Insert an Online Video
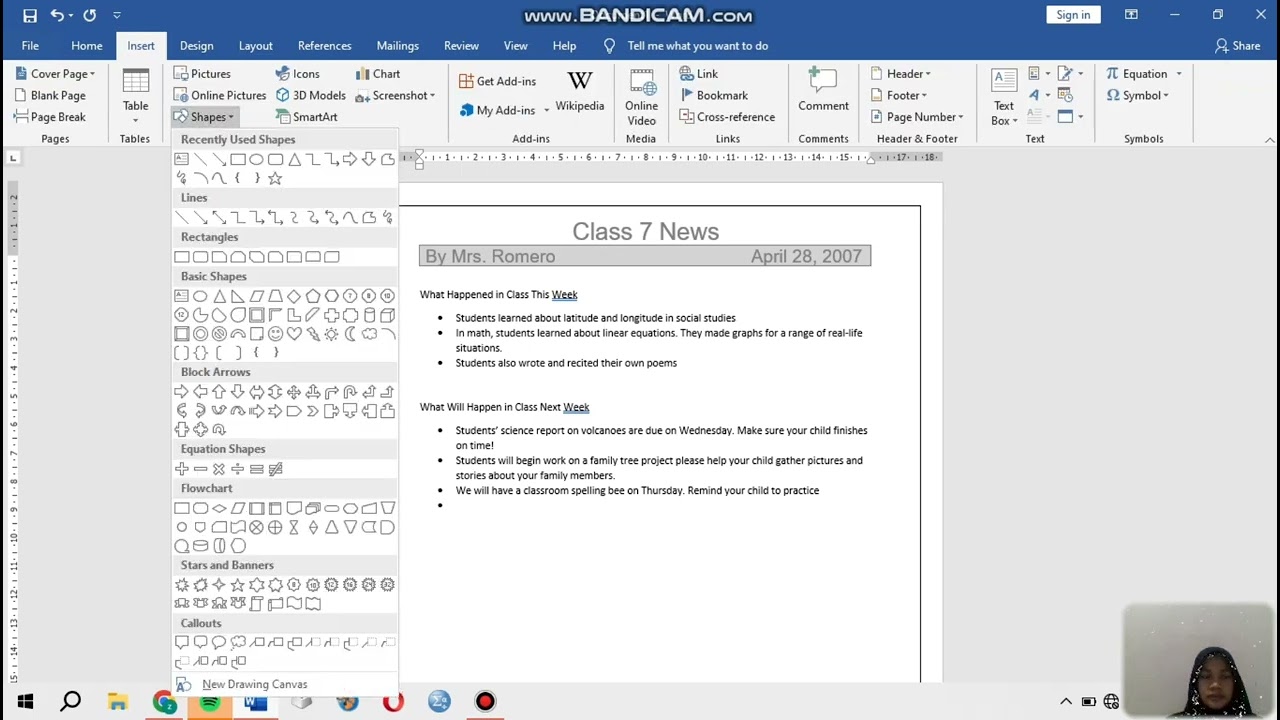The image size is (1280, 720). 641,97
